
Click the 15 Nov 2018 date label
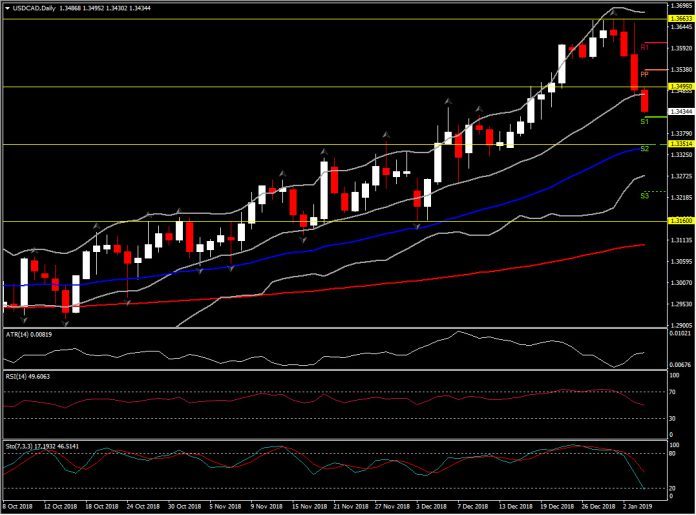coord(309,506)
